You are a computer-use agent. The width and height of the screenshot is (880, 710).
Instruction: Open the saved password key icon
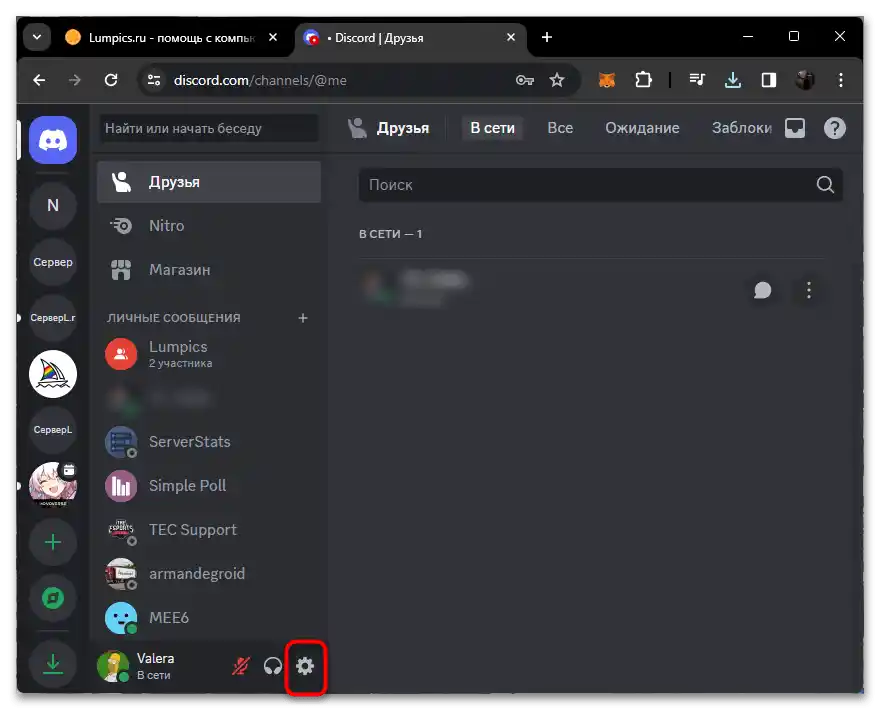(524, 80)
